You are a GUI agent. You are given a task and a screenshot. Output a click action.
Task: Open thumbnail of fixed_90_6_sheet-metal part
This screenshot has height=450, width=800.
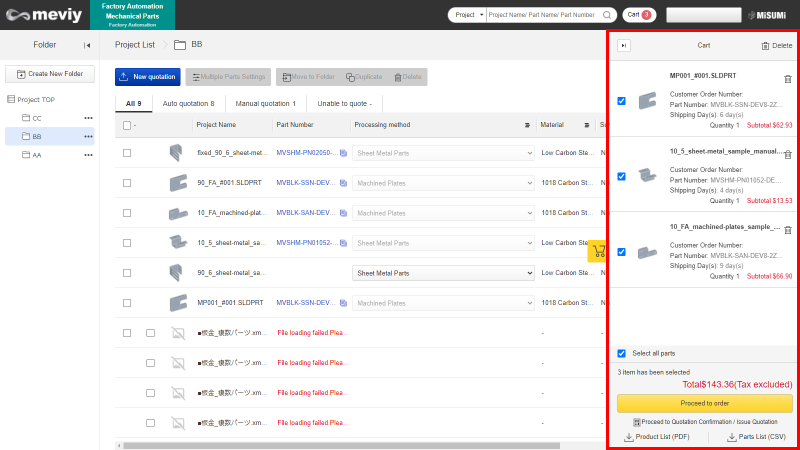(x=176, y=153)
